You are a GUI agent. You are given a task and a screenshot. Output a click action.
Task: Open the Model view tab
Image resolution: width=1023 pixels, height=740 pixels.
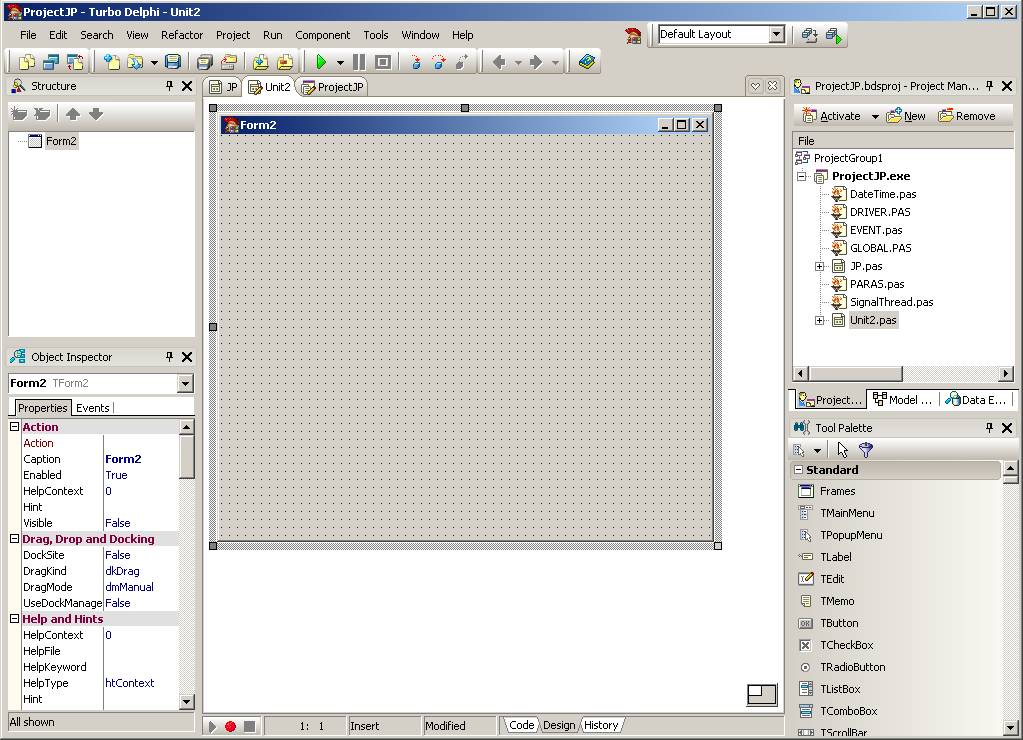coord(903,400)
